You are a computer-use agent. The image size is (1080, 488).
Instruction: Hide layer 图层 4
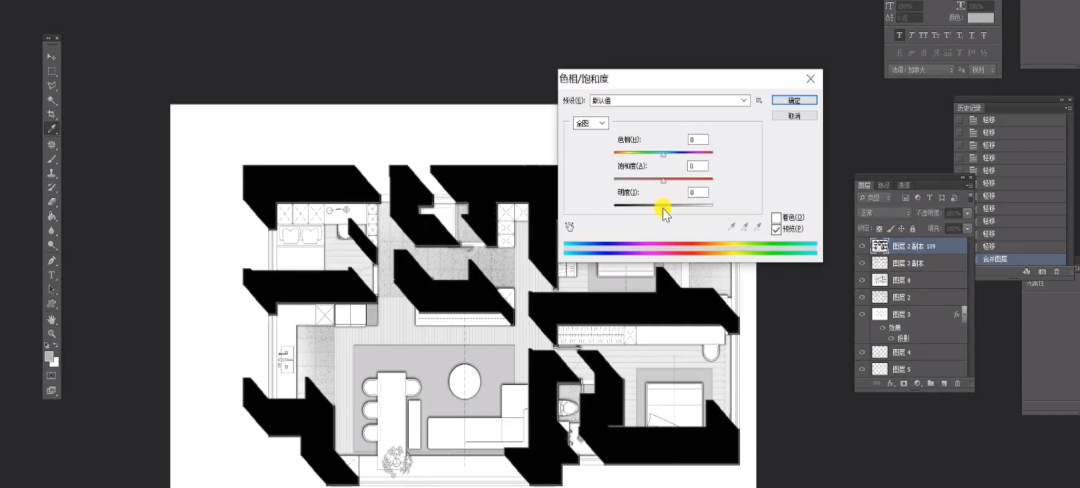[862, 352]
